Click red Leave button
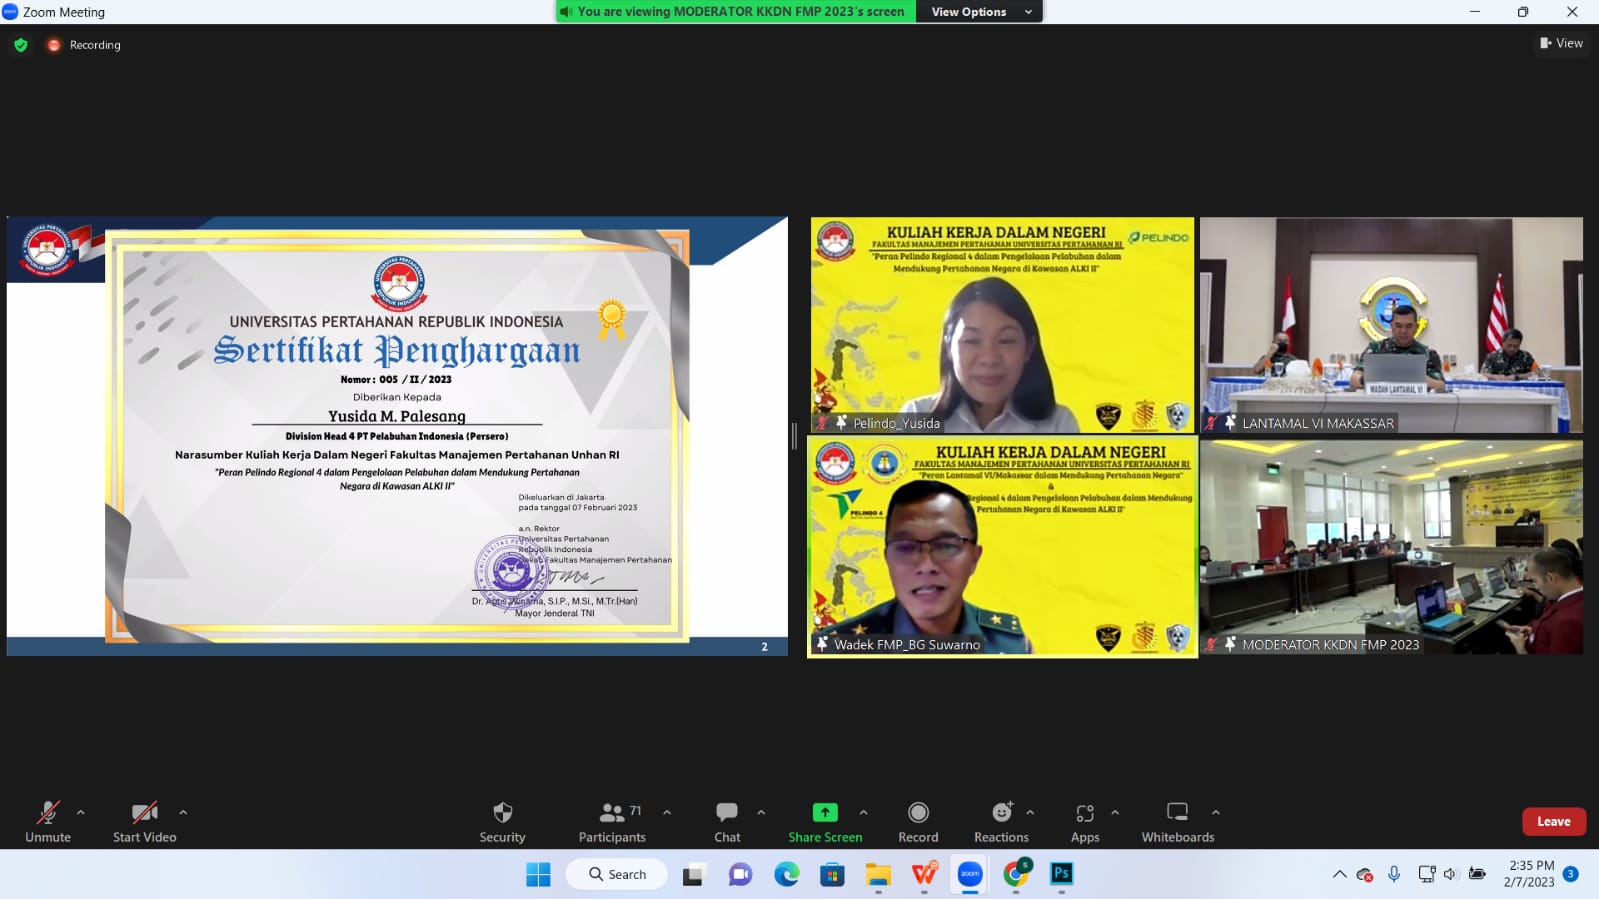 1554,821
